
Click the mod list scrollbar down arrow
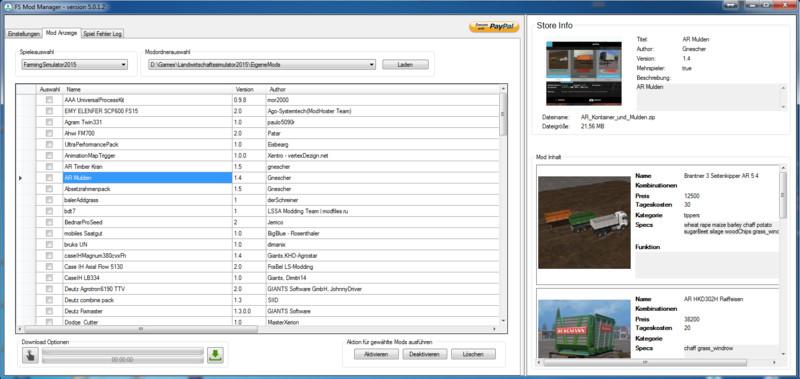tap(503, 320)
